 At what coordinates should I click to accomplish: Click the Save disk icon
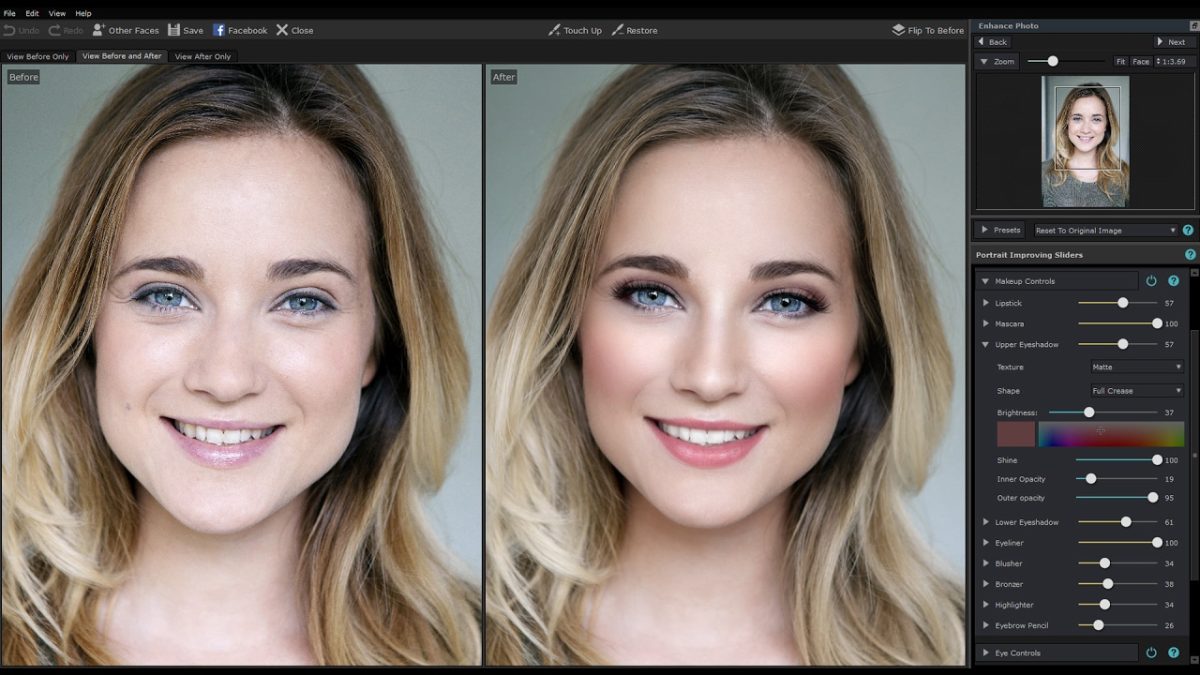174,30
